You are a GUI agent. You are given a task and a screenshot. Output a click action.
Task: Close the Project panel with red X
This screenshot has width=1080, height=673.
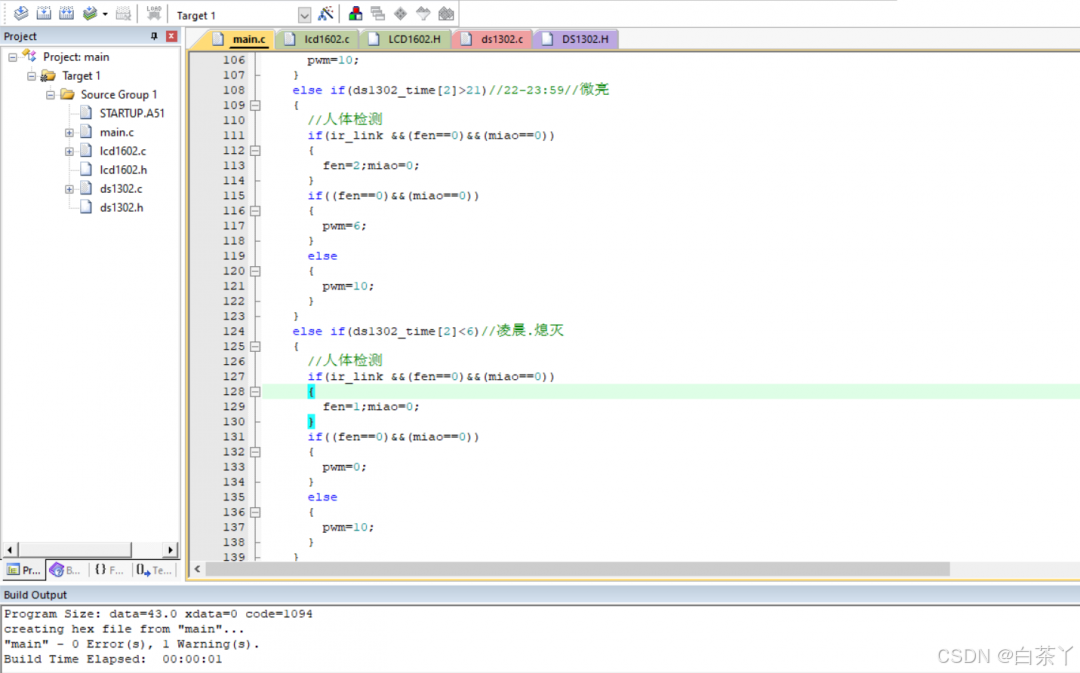(x=171, y=37)
